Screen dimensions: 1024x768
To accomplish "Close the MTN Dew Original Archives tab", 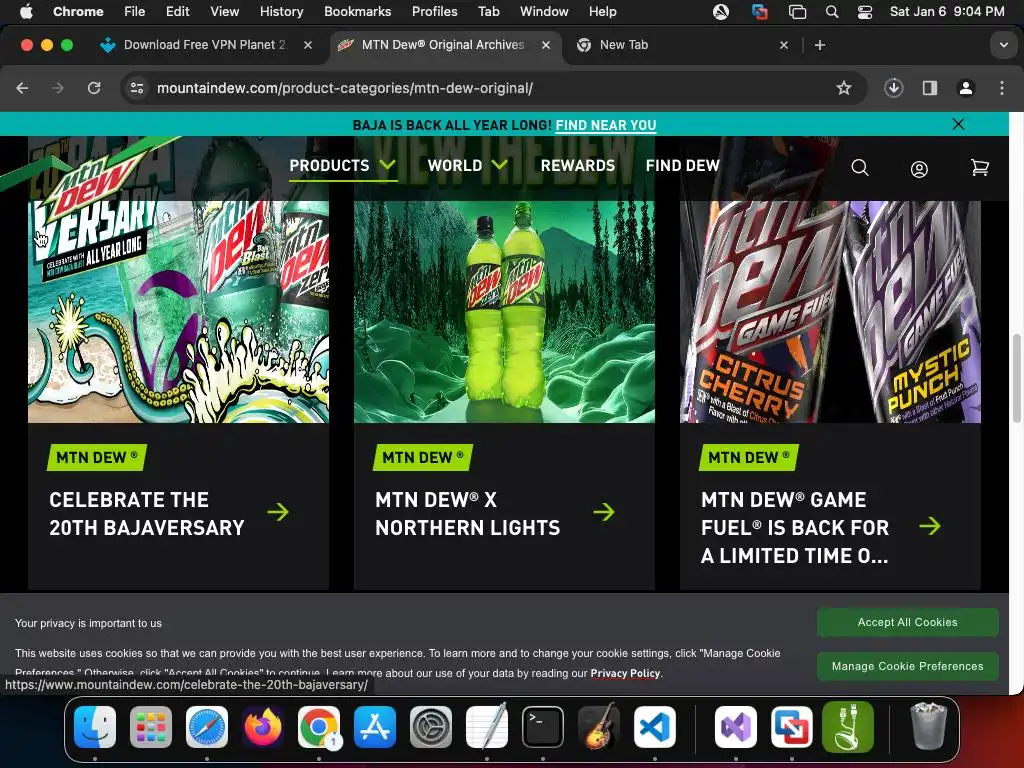I will click(x=546, y=45).
